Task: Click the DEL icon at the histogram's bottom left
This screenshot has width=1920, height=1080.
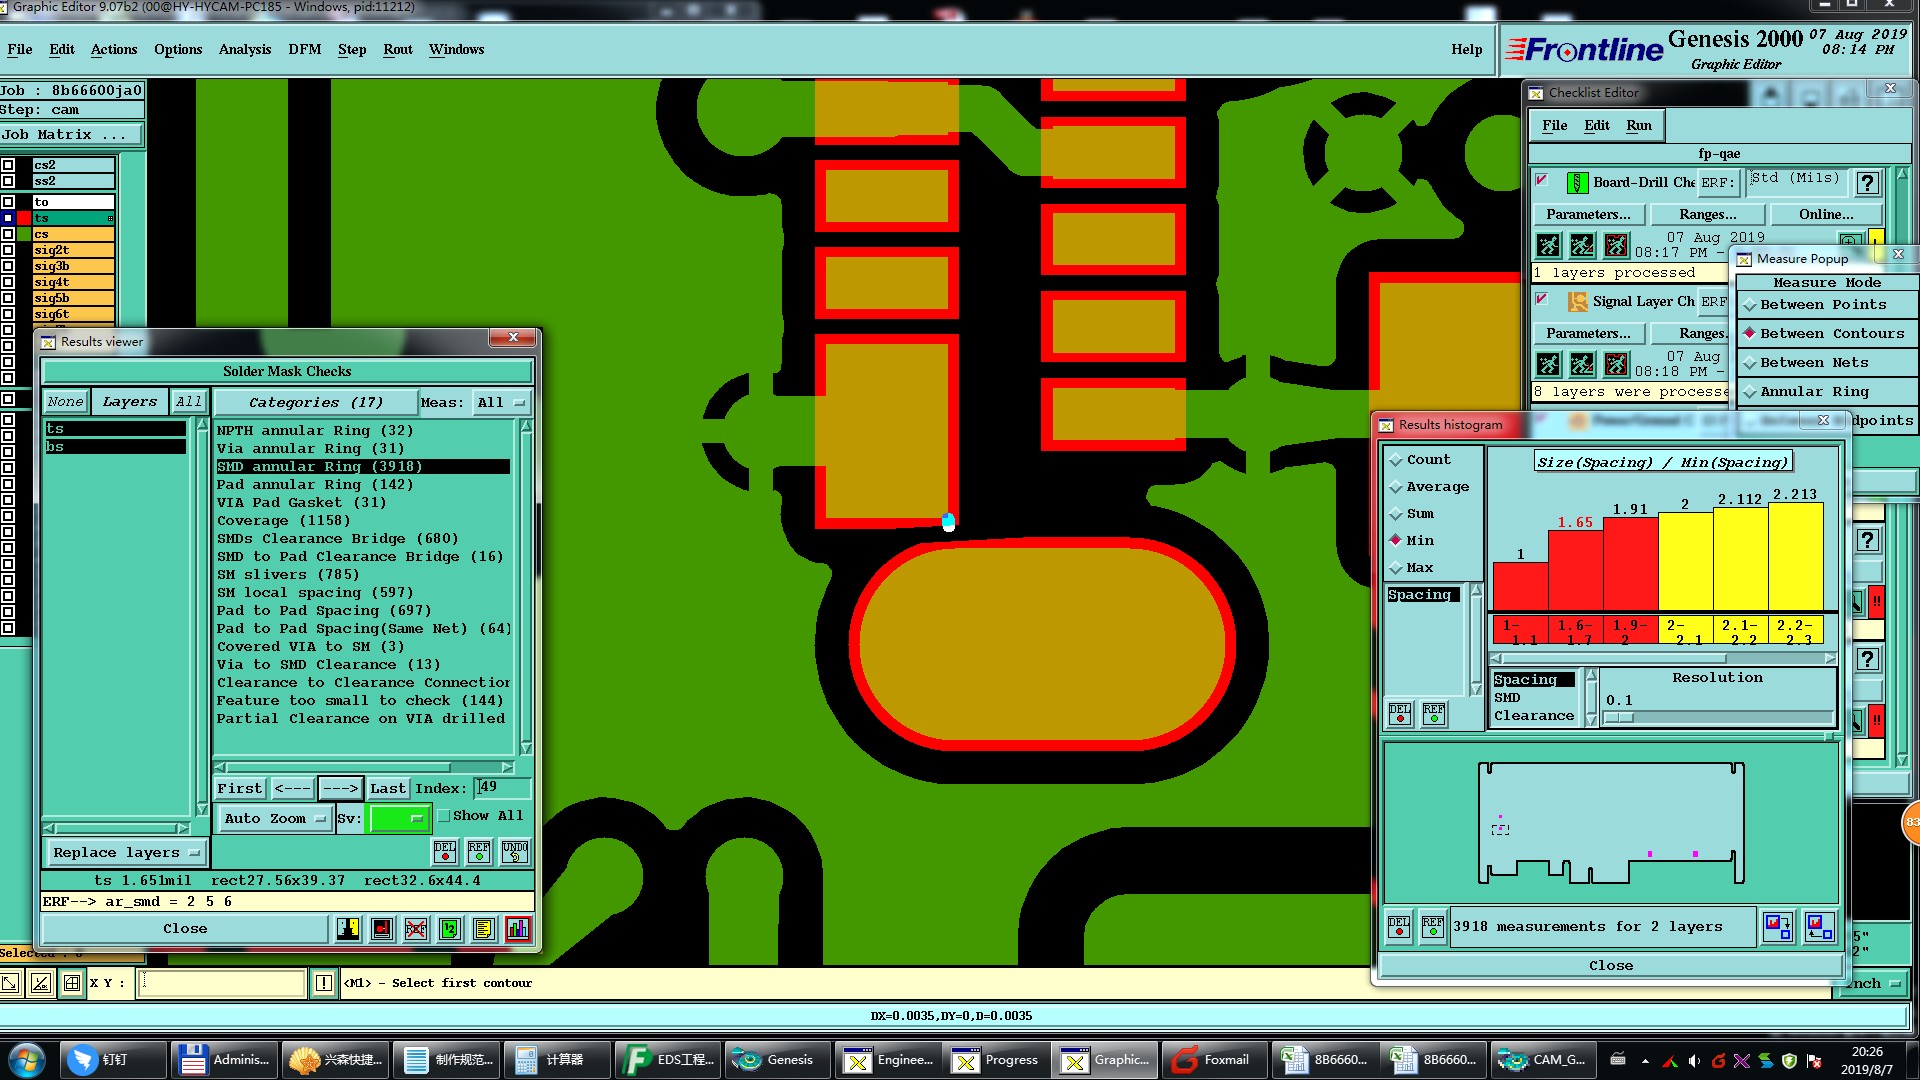Action: (1399, 927)
